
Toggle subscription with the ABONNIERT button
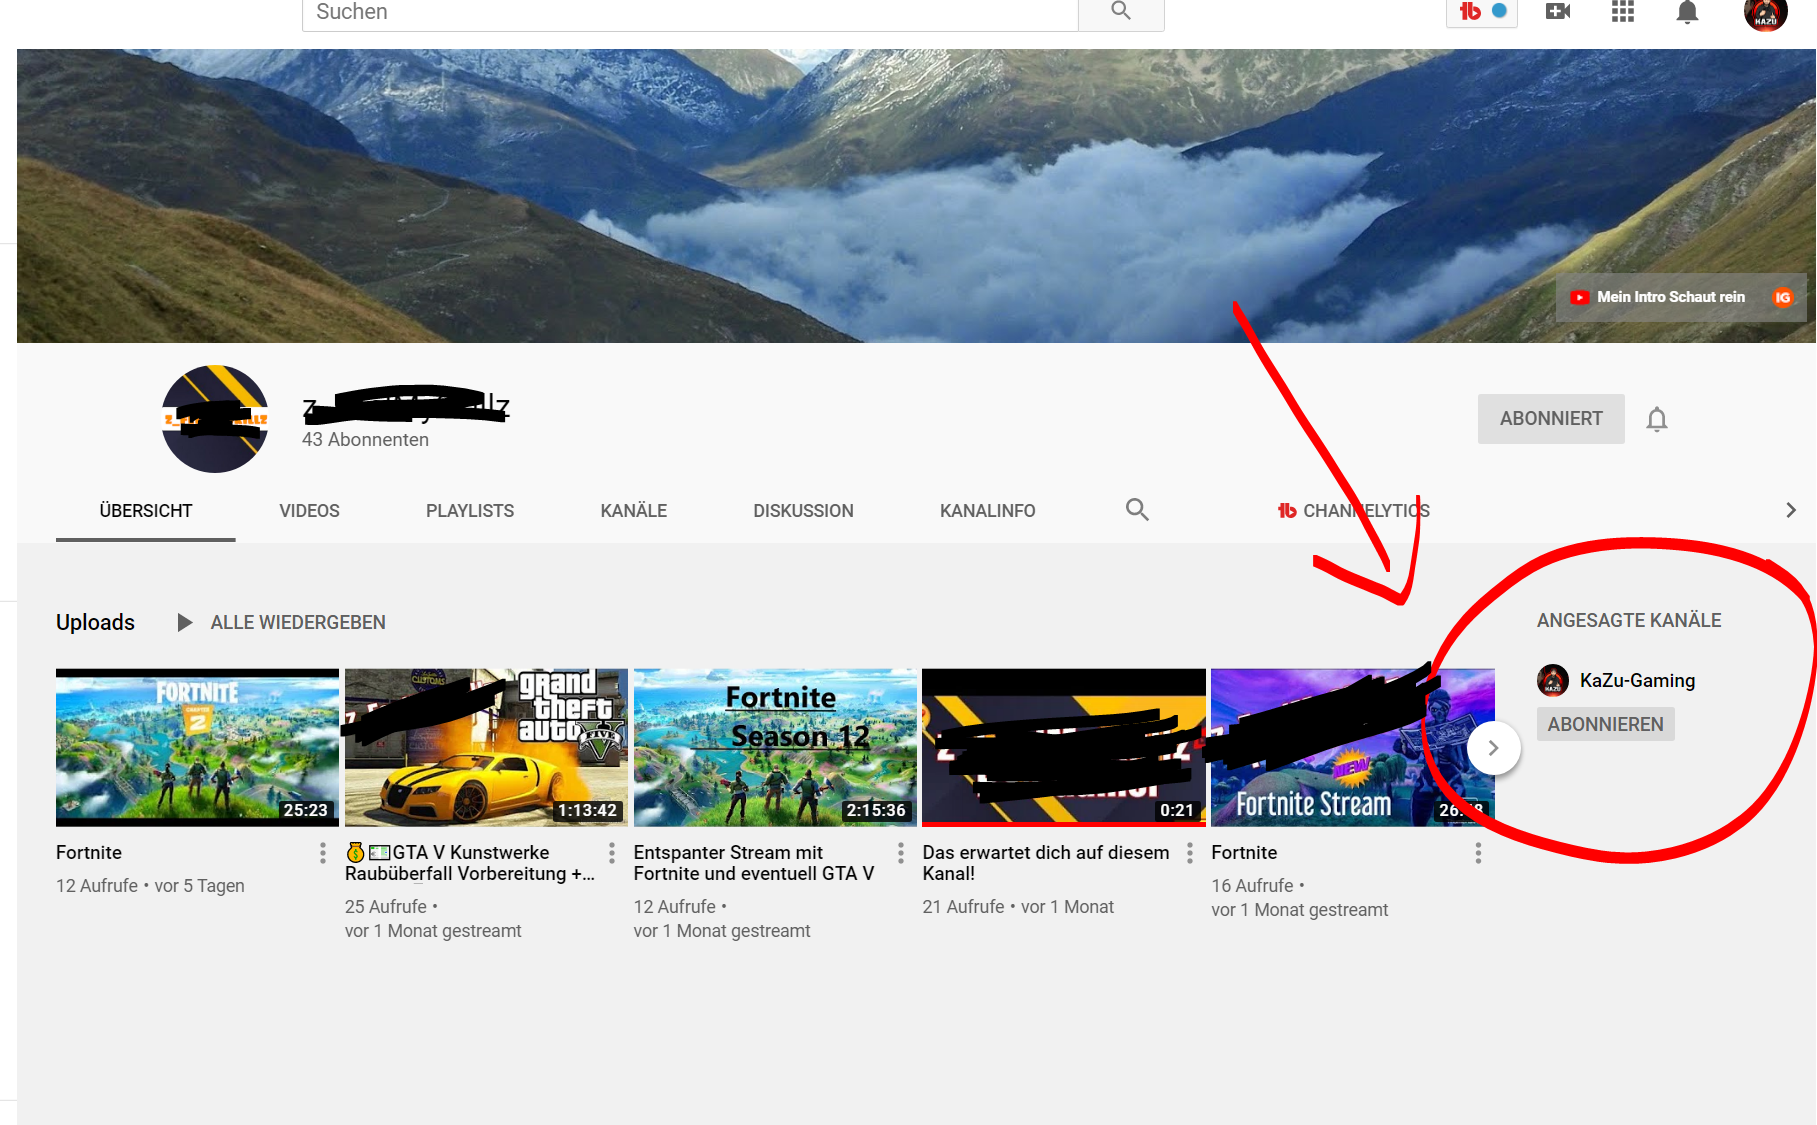click(1550, 419)
